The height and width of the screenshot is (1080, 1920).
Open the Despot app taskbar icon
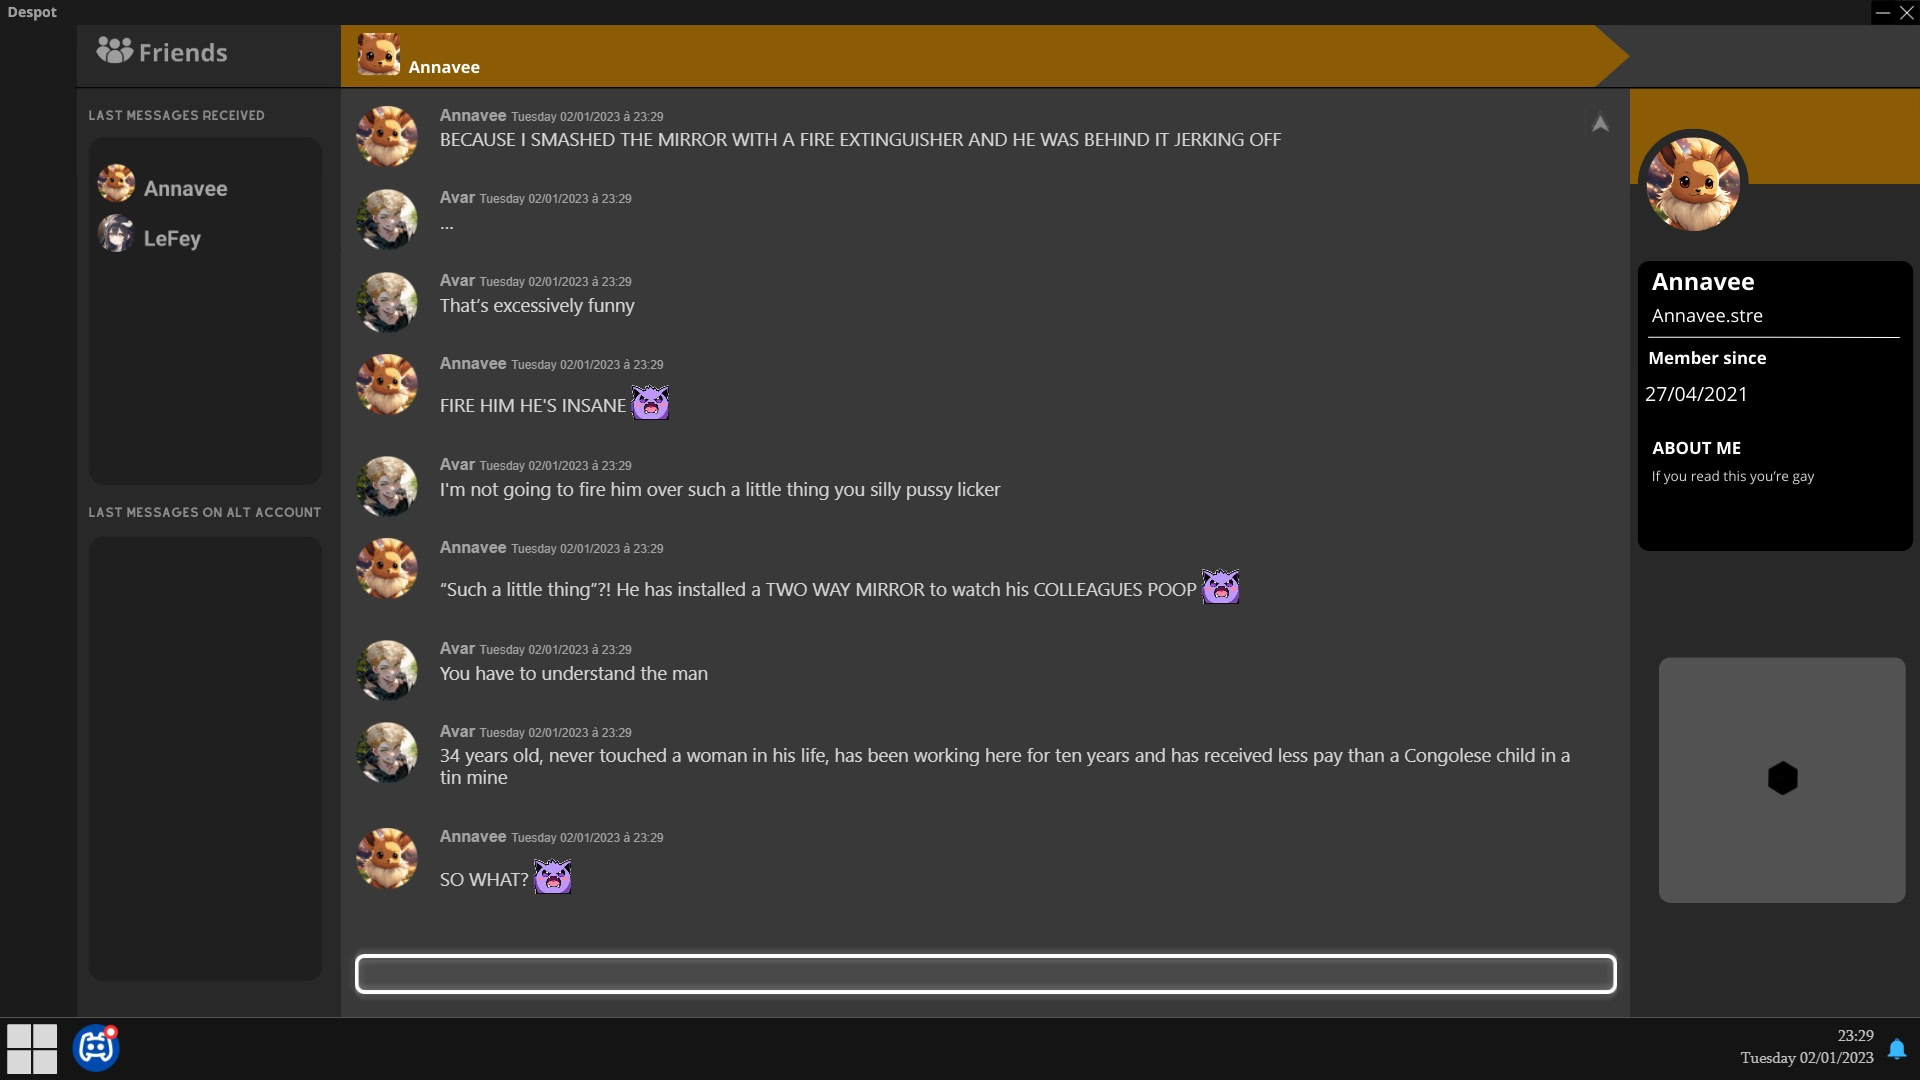click(96, 1048)
